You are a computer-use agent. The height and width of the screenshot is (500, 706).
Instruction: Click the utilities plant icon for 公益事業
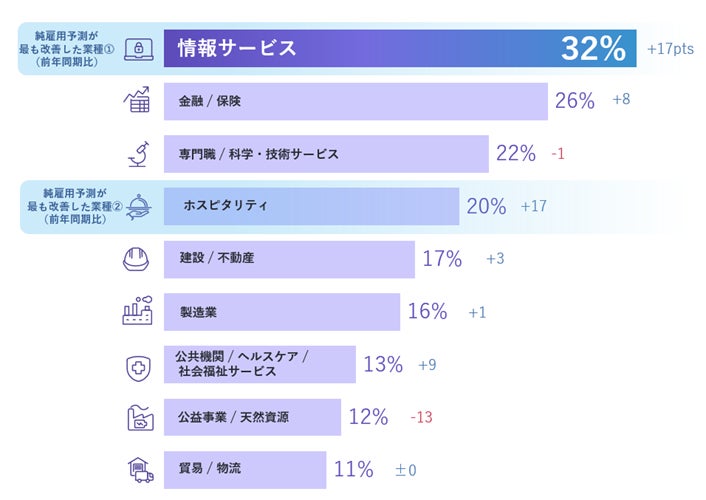coord(138,417)
